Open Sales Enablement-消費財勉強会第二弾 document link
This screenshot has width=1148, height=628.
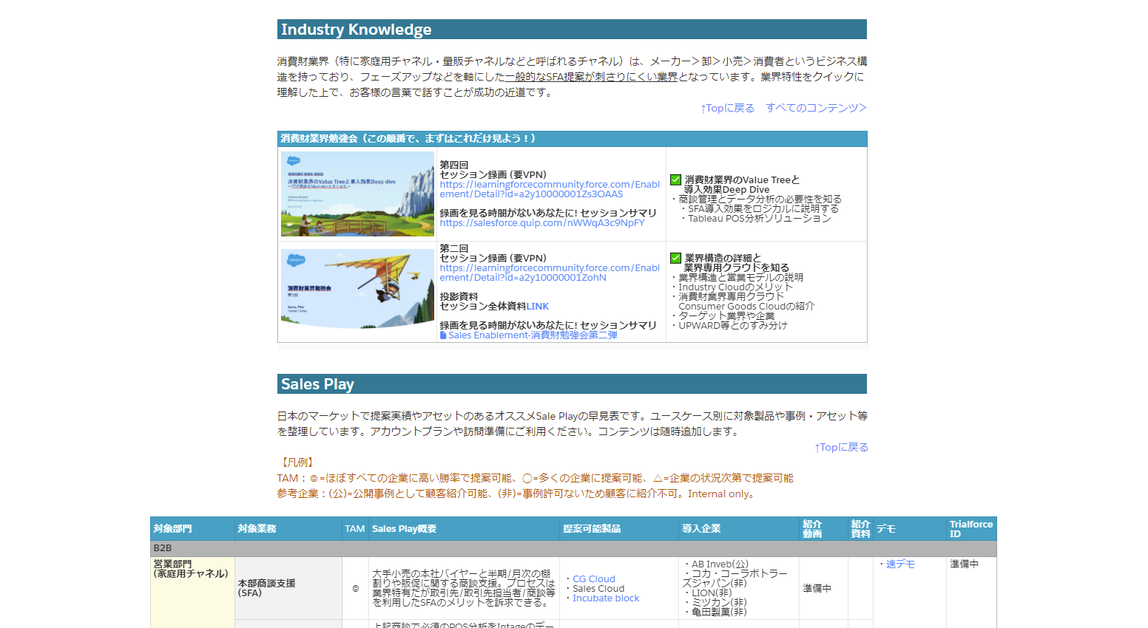[532, 335]
